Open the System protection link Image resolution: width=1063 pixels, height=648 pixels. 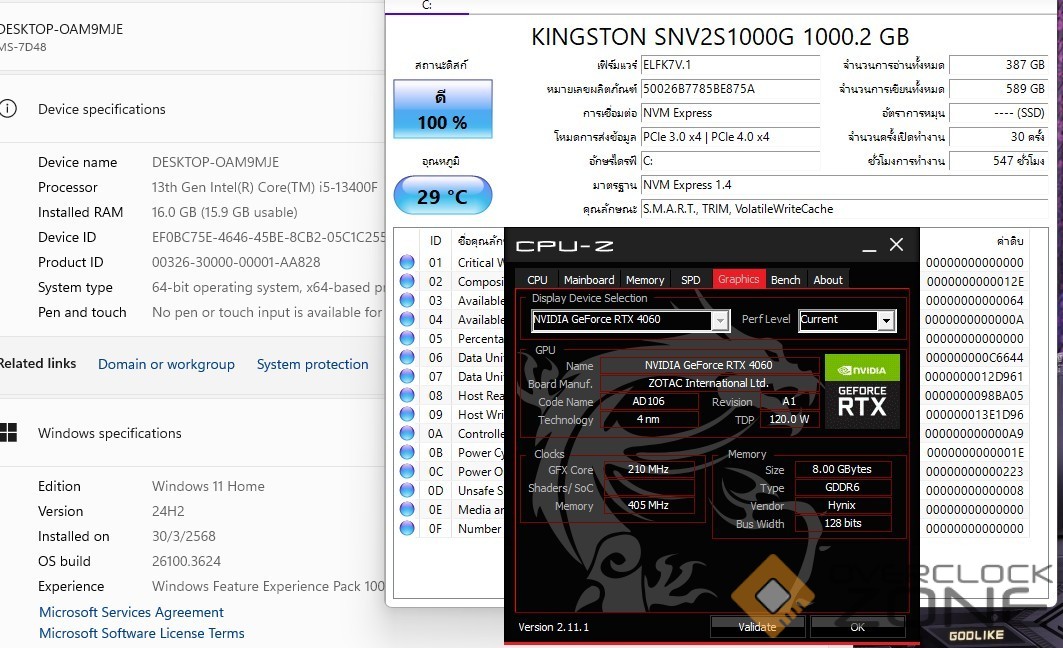click(312, 365)
